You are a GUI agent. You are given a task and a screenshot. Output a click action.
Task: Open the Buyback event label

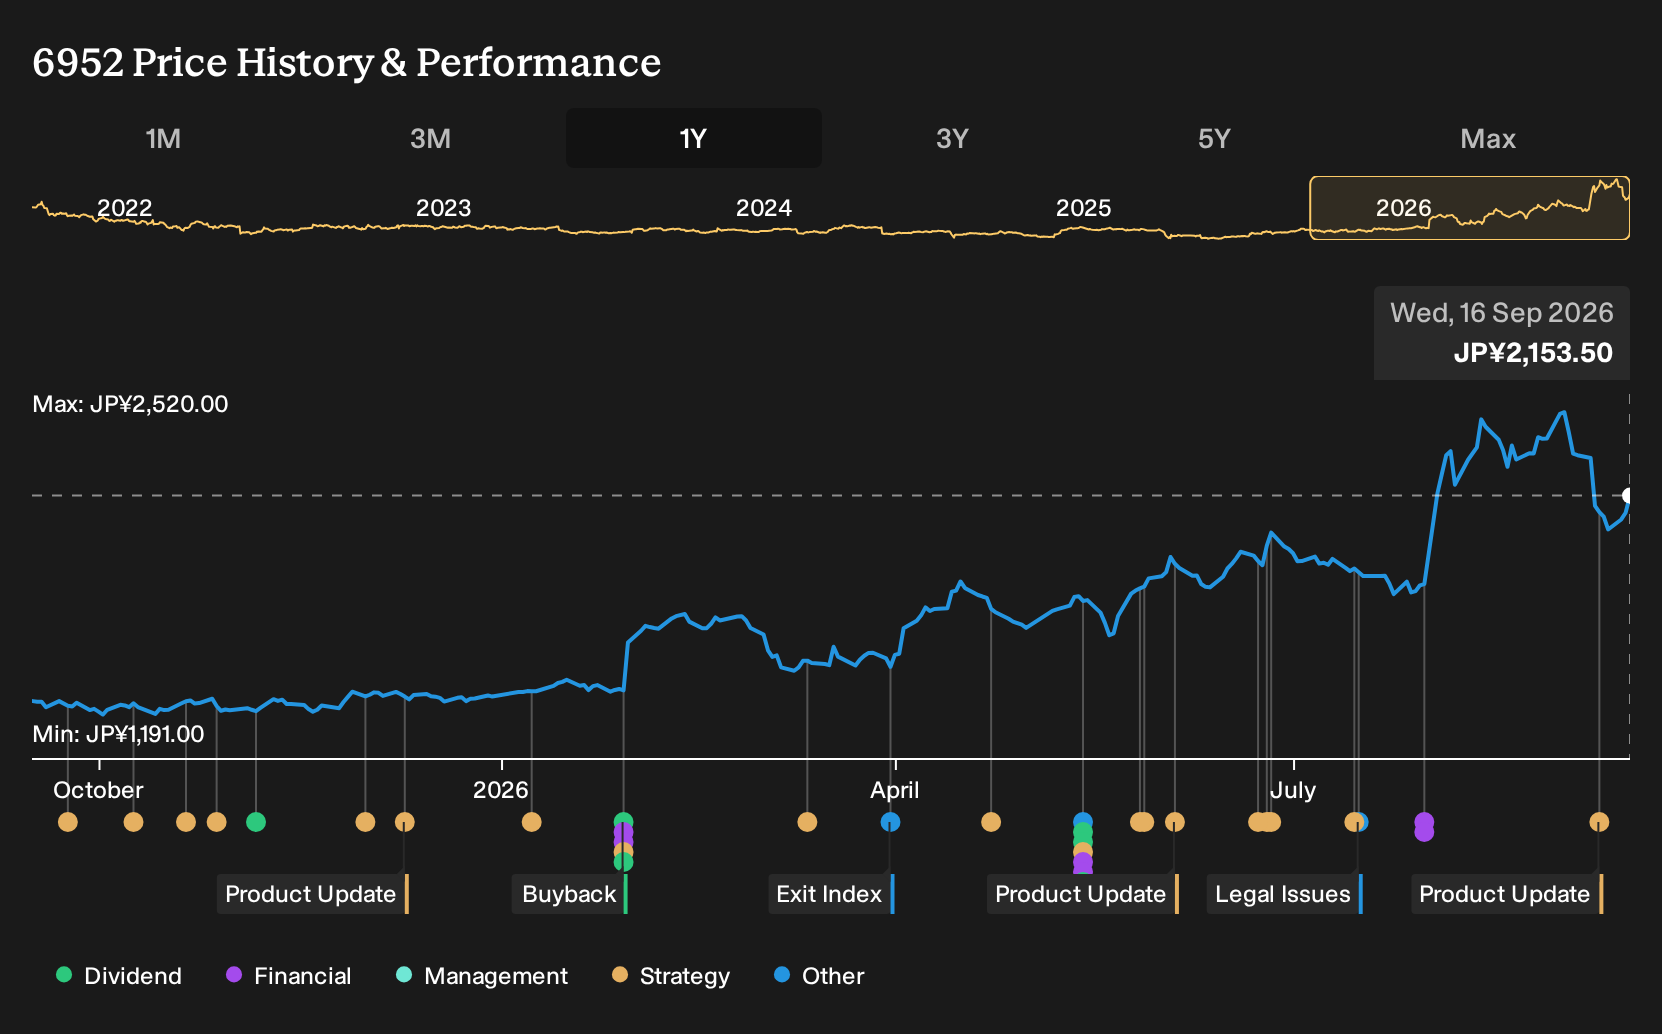click(570, 894)
